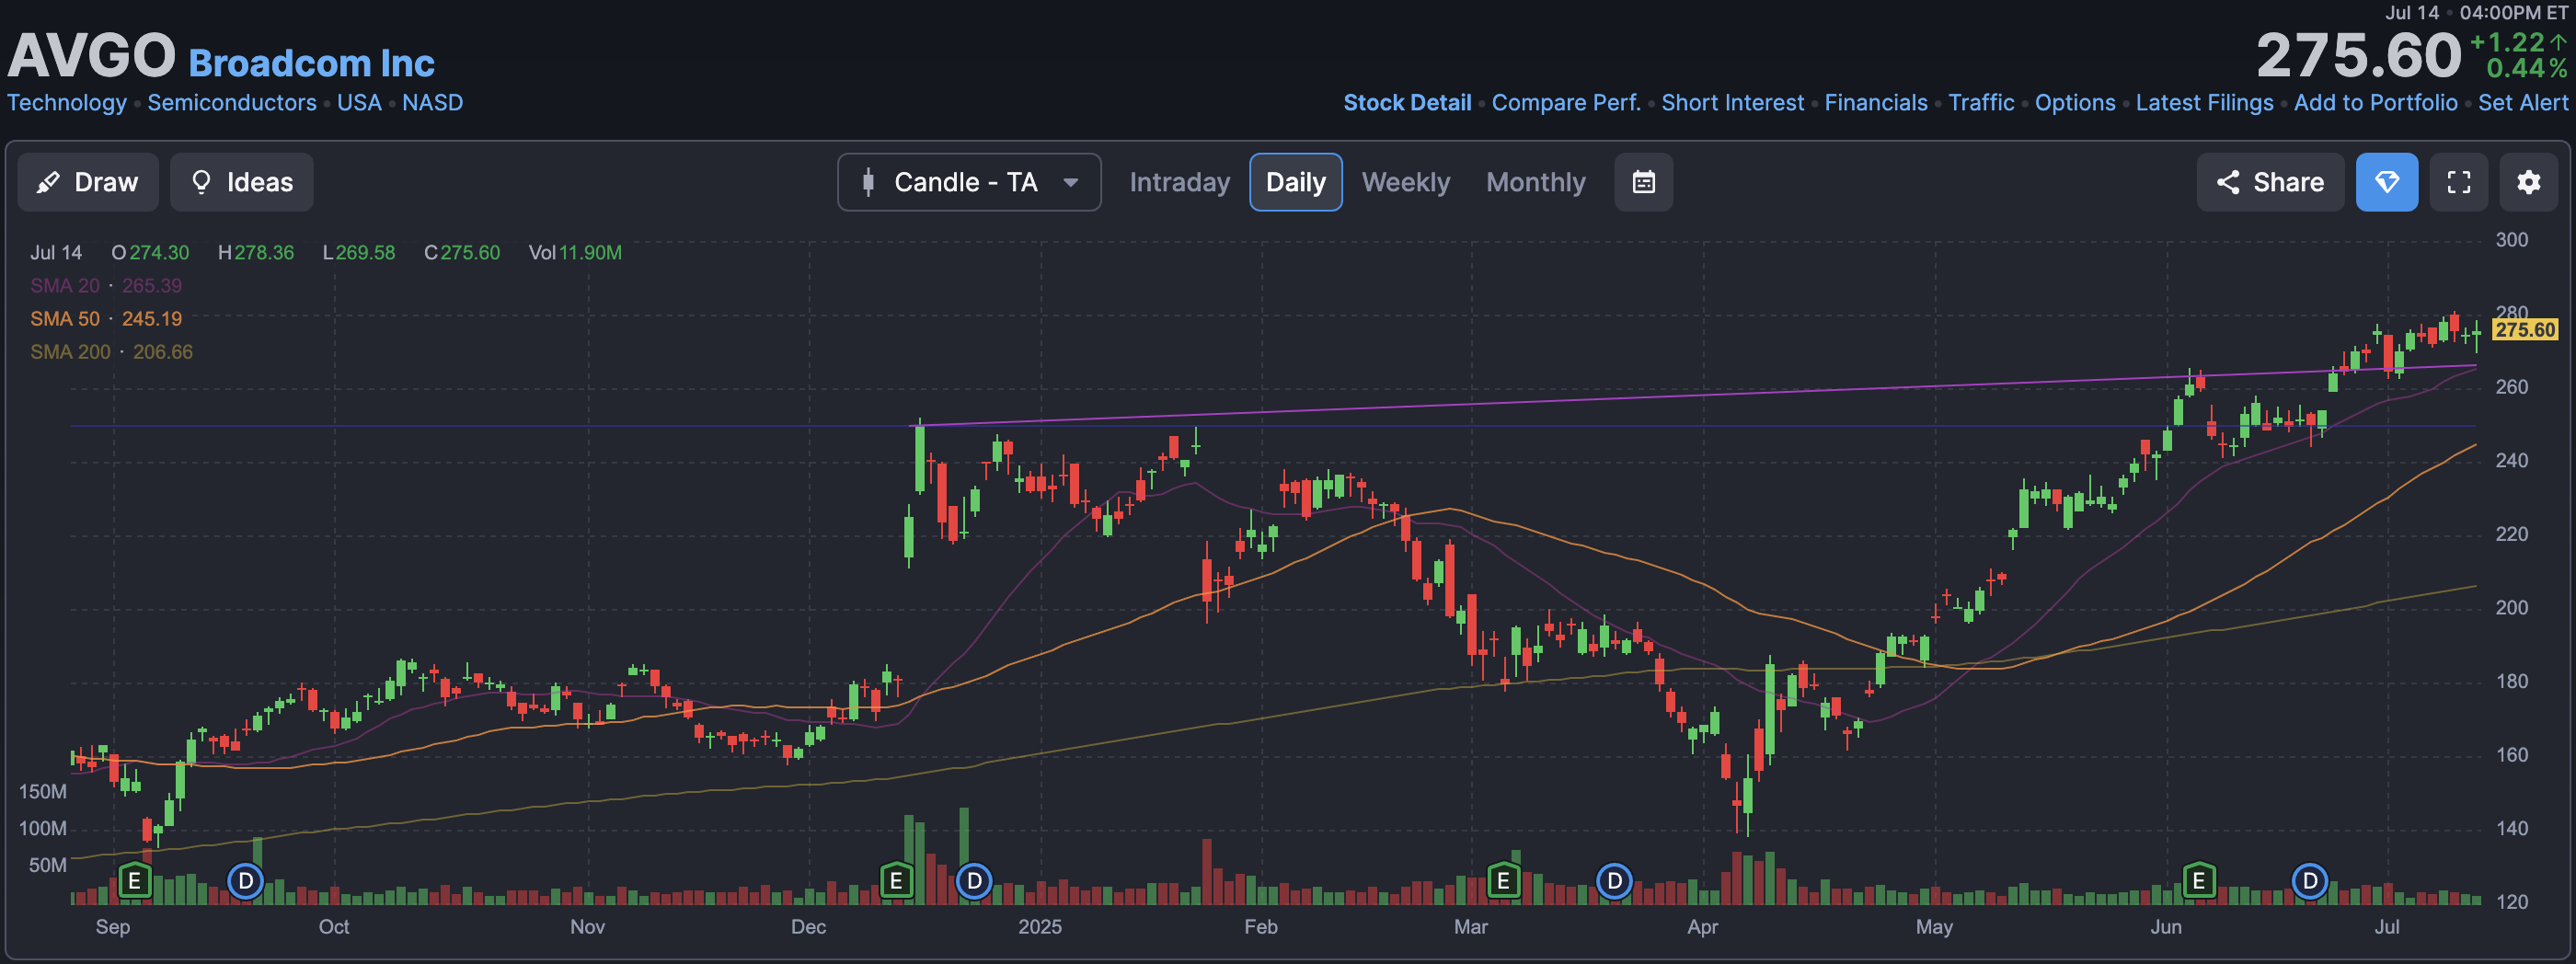This screenshot has width=2576, height=964.
Task: Switch to Monthly timeframe
Action: [x=1535, y=182]
